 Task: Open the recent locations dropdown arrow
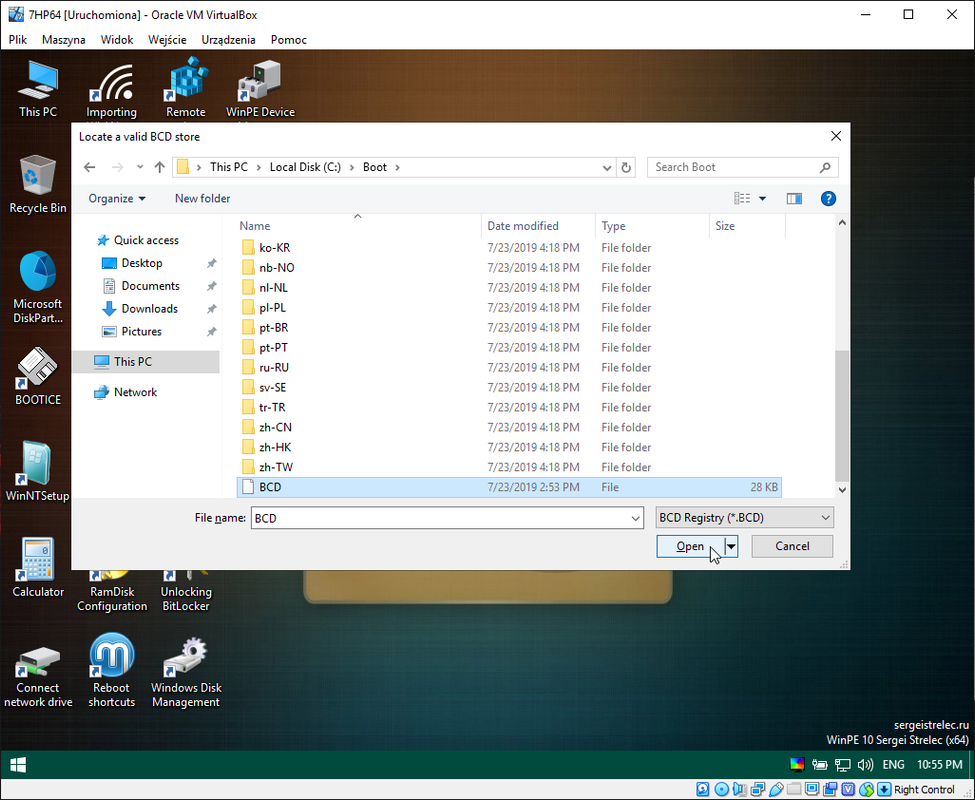click(x=140, y=167)
